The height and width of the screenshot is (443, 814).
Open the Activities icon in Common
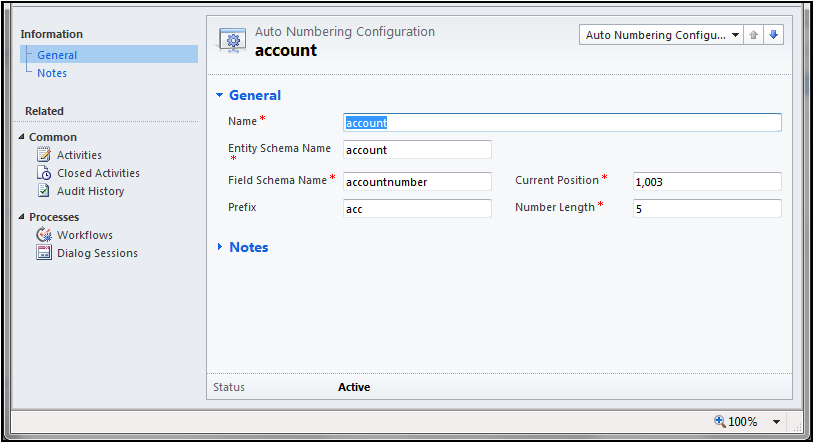44,155
